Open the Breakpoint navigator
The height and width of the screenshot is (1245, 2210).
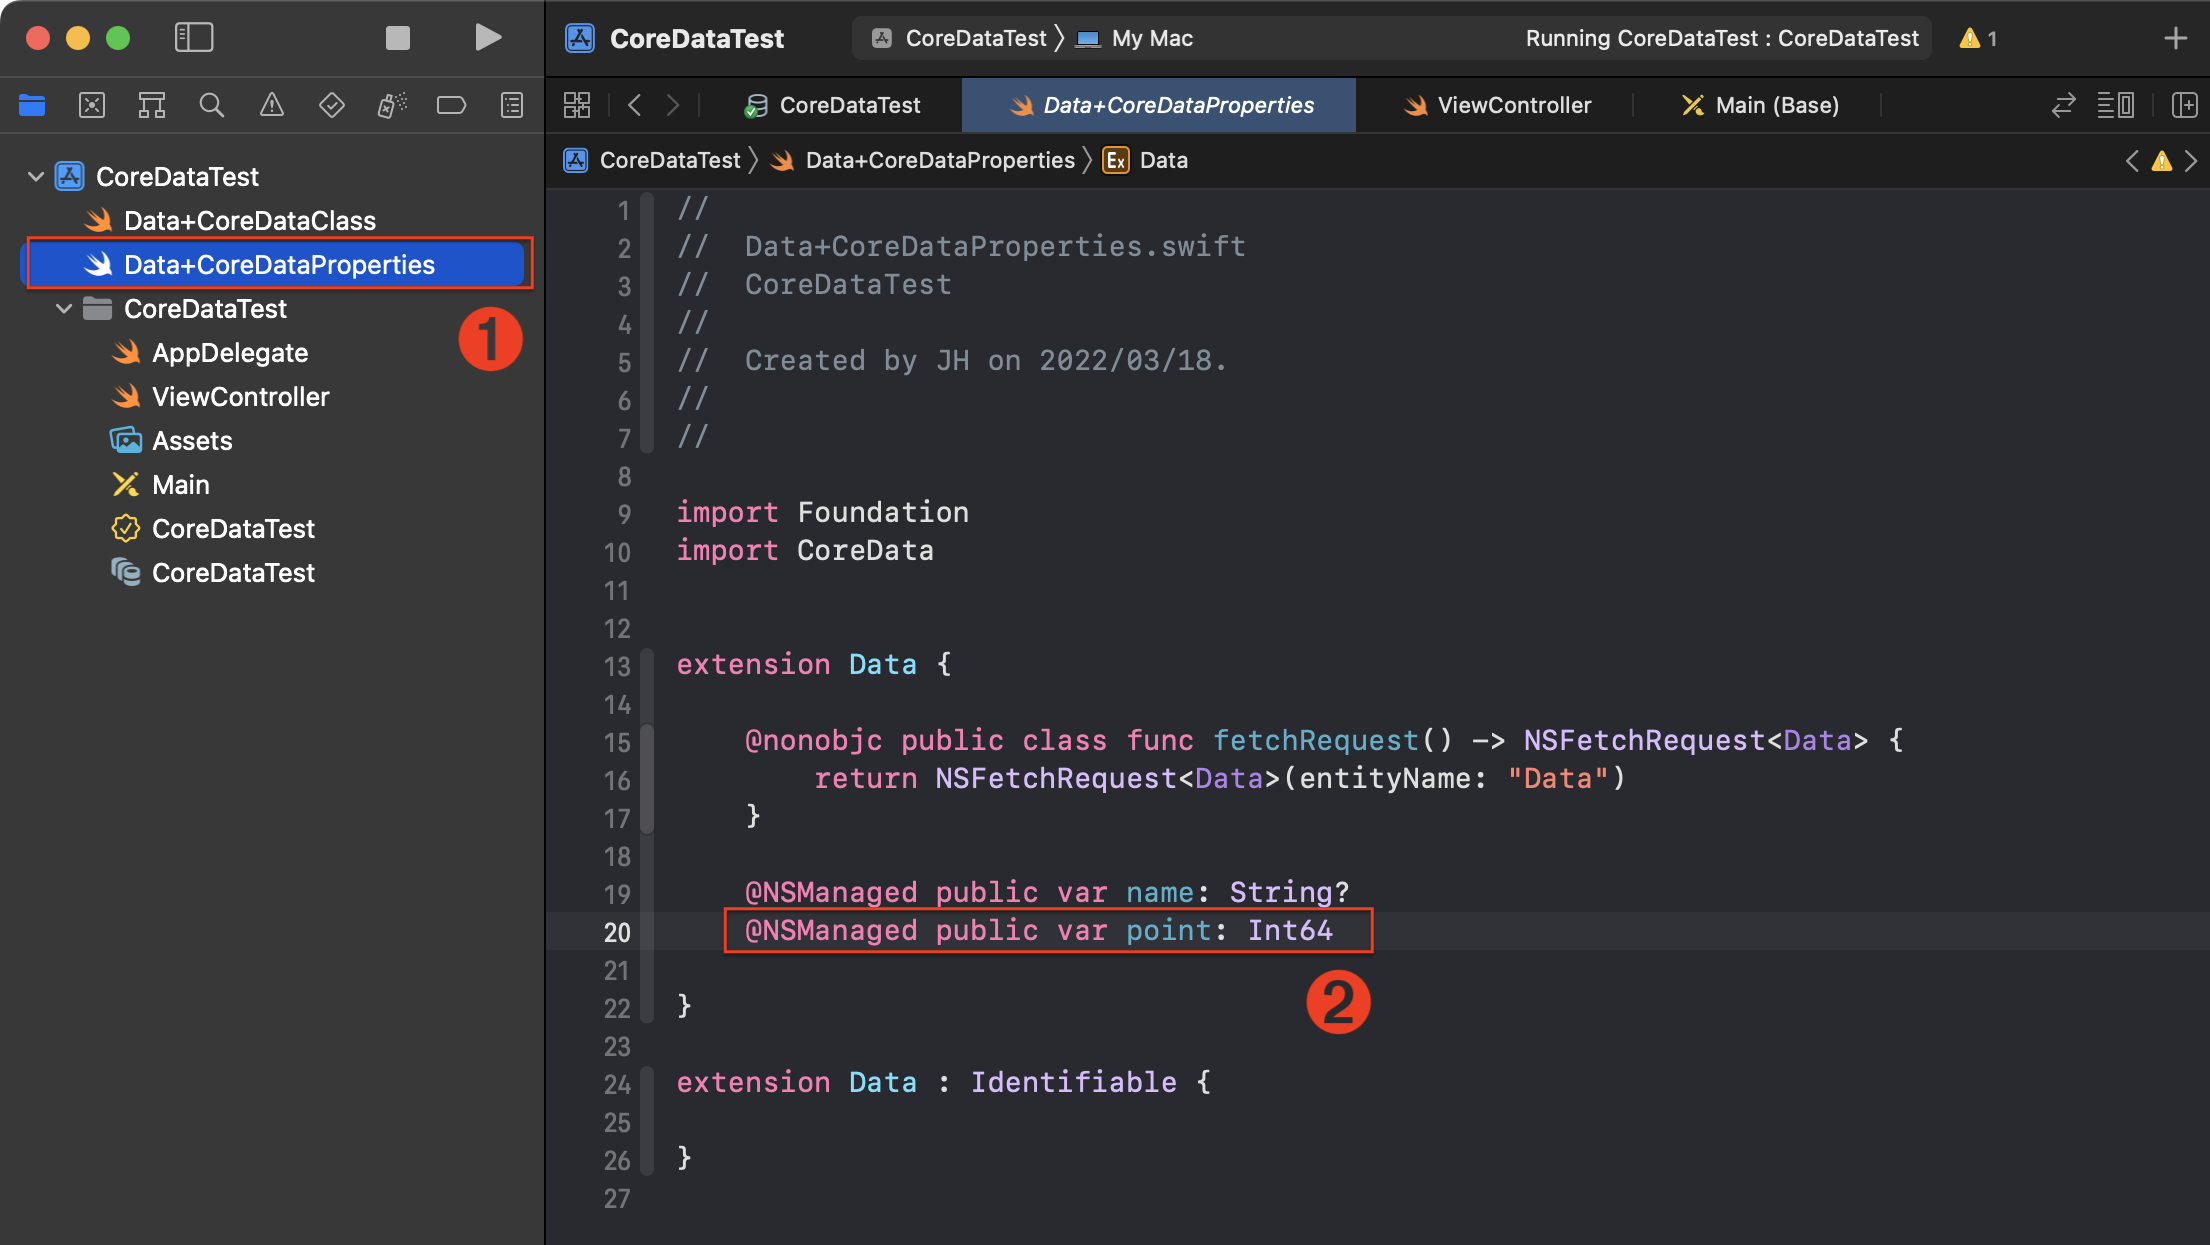tap(451, 105)
